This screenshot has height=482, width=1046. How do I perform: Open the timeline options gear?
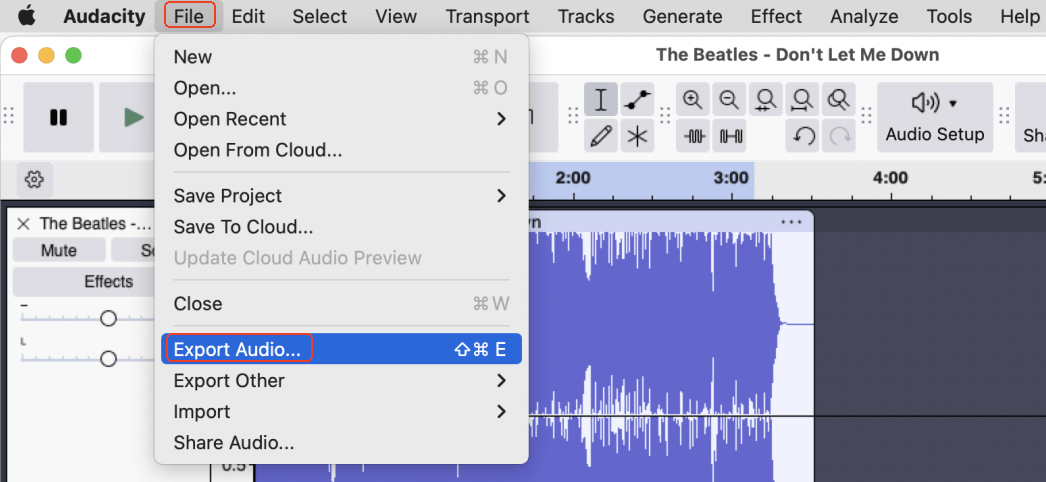click(x=34, y=179)
